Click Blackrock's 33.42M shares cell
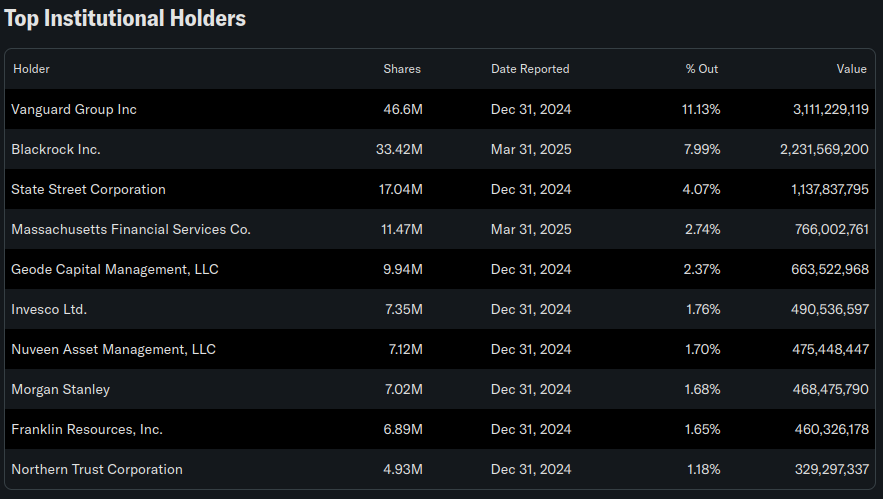The image size is (883, 499). (x=399, y=149)
